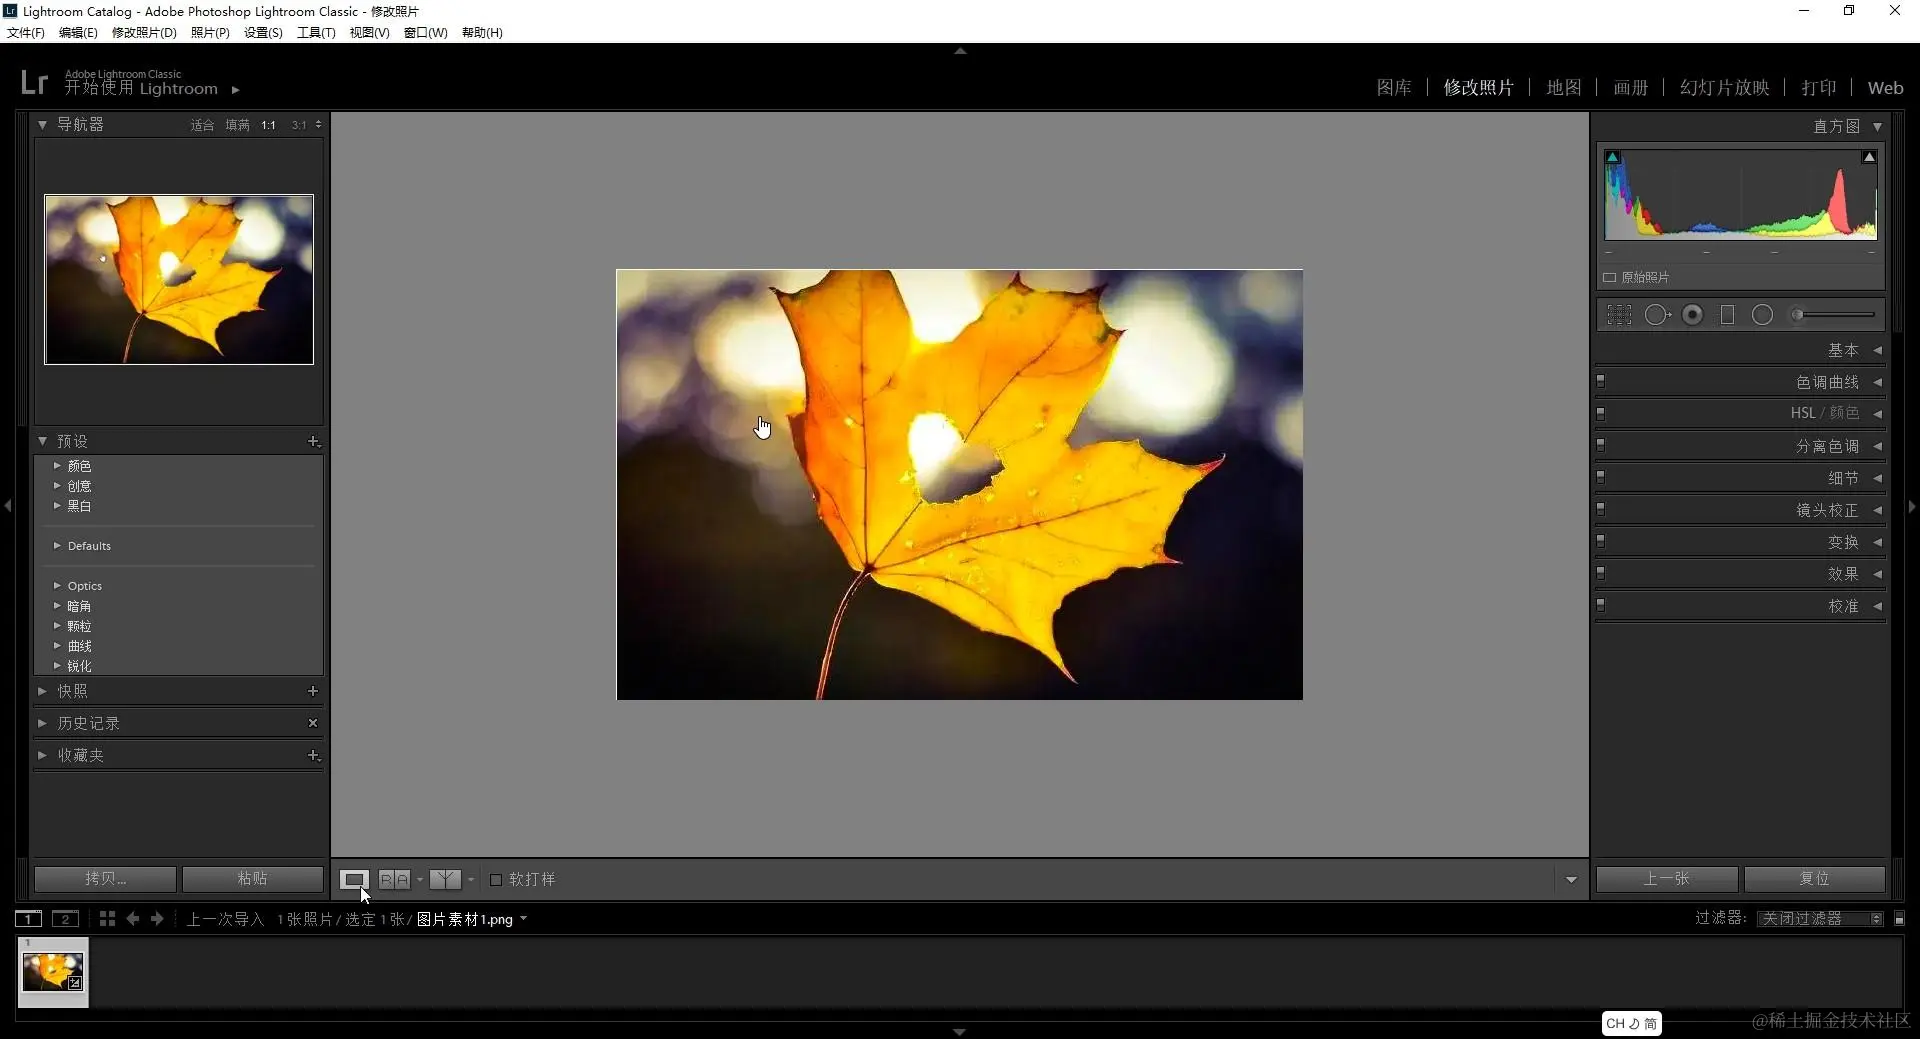Open navigator zoom ratio stepper arrows
This screenshot has height=1039, width=1920.
318,125
